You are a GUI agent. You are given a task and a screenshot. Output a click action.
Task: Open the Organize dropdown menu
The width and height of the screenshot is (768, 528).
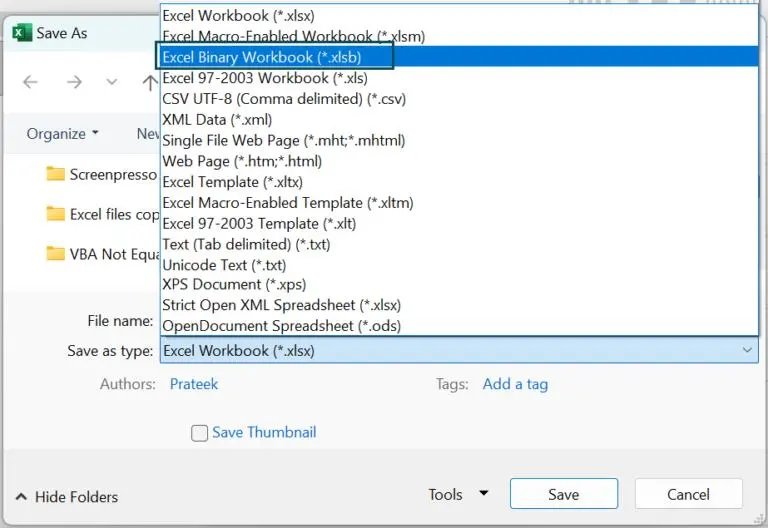[63, 134]
